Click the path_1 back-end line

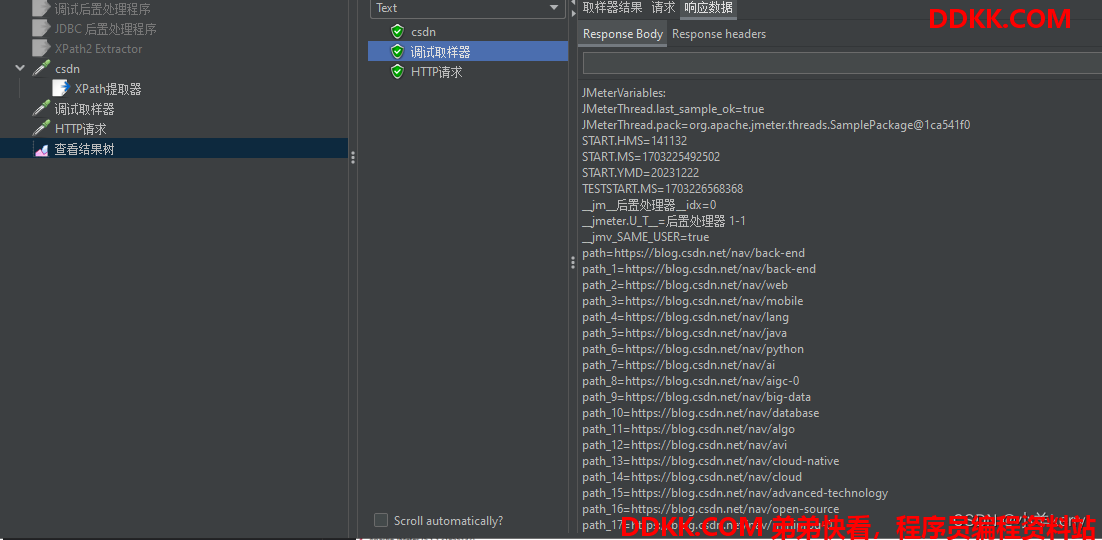[x=699, y=269]
